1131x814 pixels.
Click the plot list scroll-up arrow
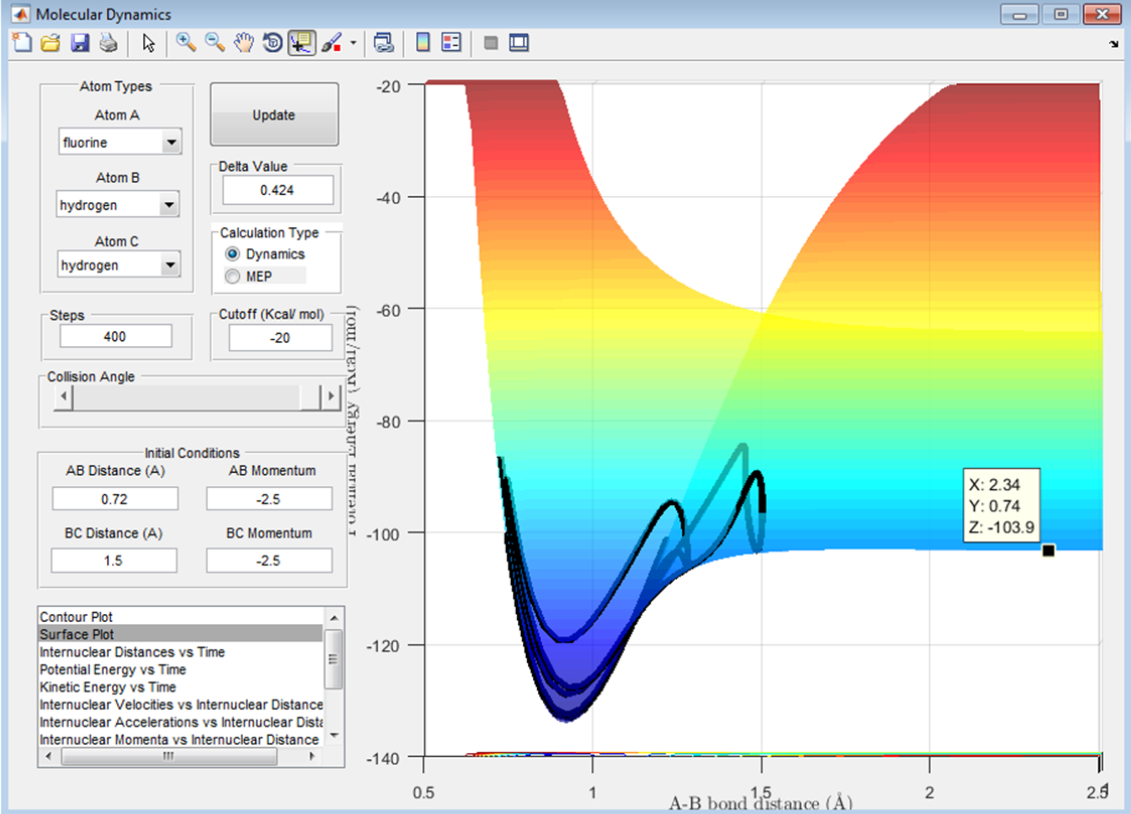tap(333, 618)
